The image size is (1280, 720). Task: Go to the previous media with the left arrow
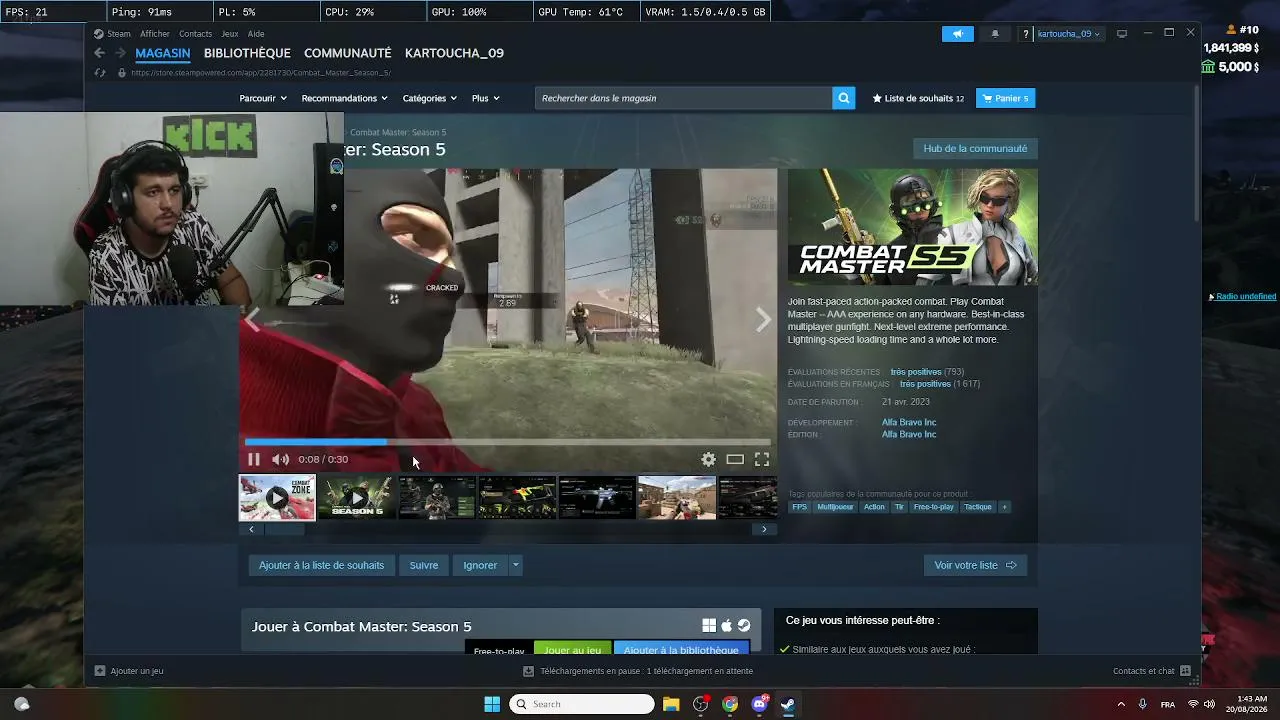tap(252, 319)
